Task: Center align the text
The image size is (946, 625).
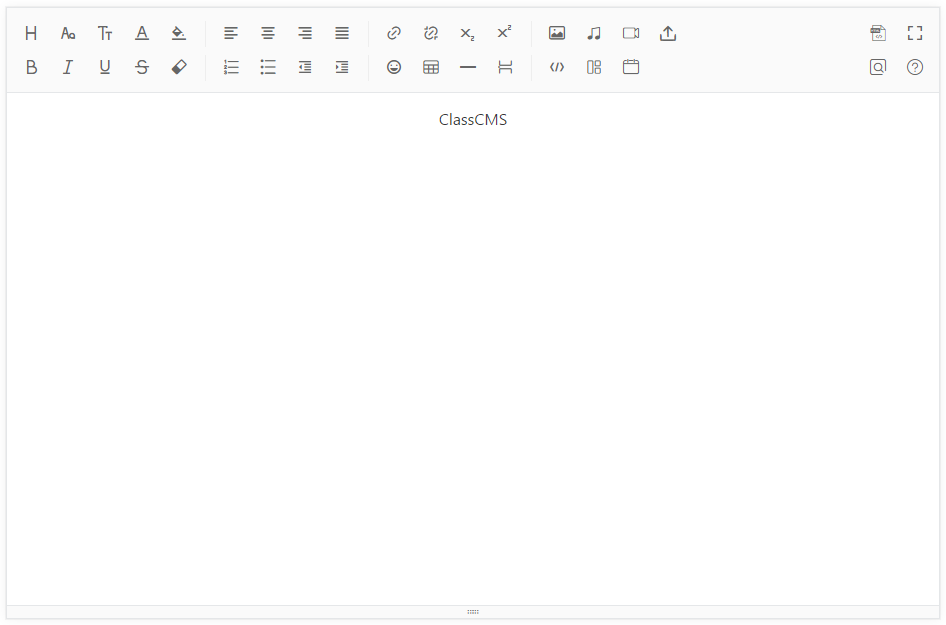Action: coord(268,33)
